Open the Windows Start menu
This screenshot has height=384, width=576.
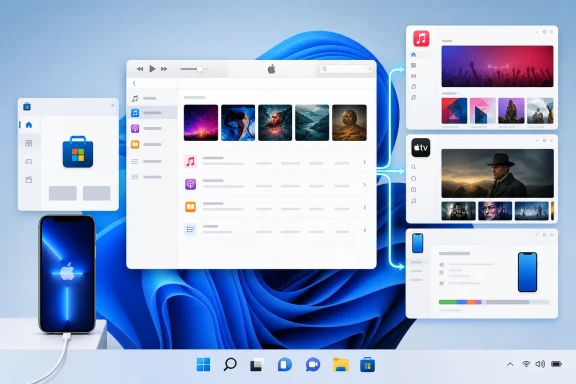(x=203, y=365)
